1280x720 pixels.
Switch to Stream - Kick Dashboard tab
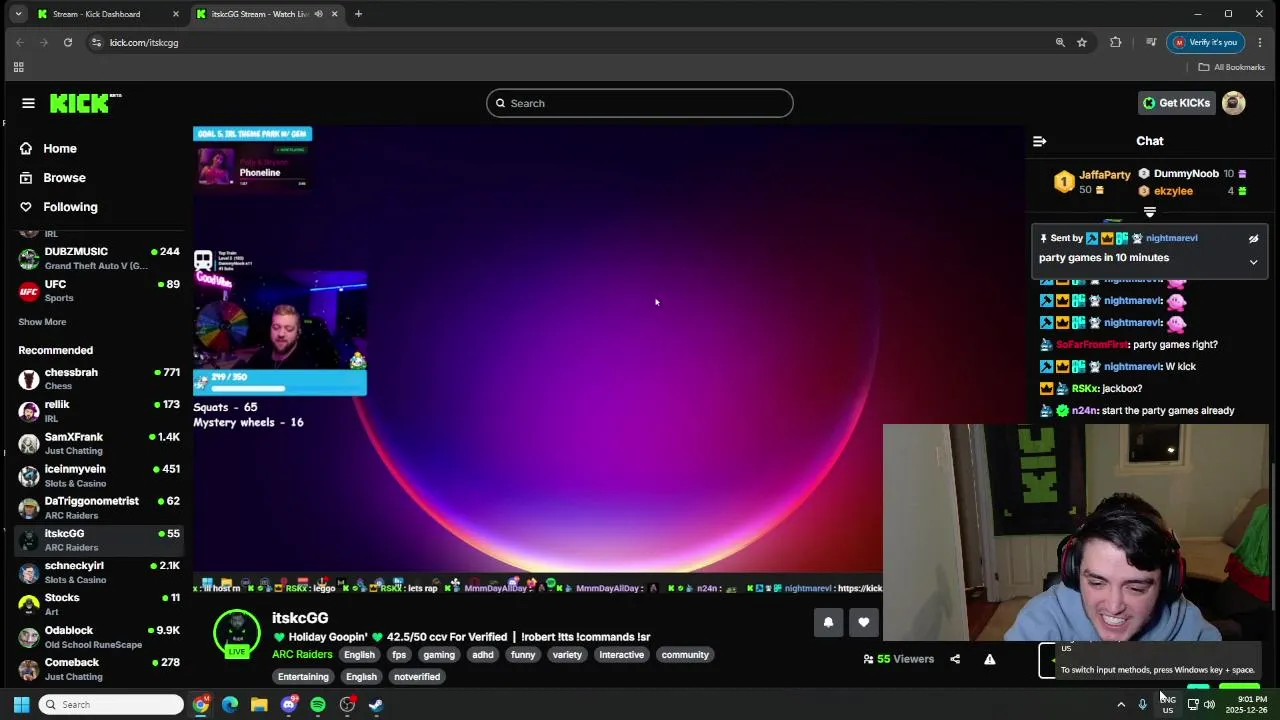click(107, 14)
